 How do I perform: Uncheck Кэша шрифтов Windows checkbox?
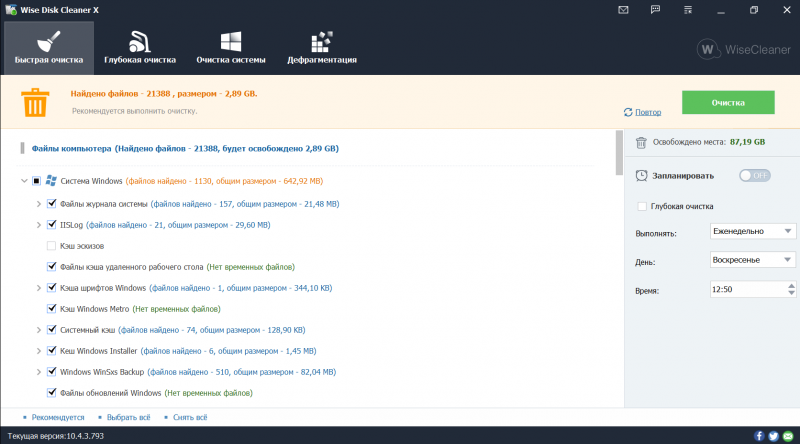(51, 288)
